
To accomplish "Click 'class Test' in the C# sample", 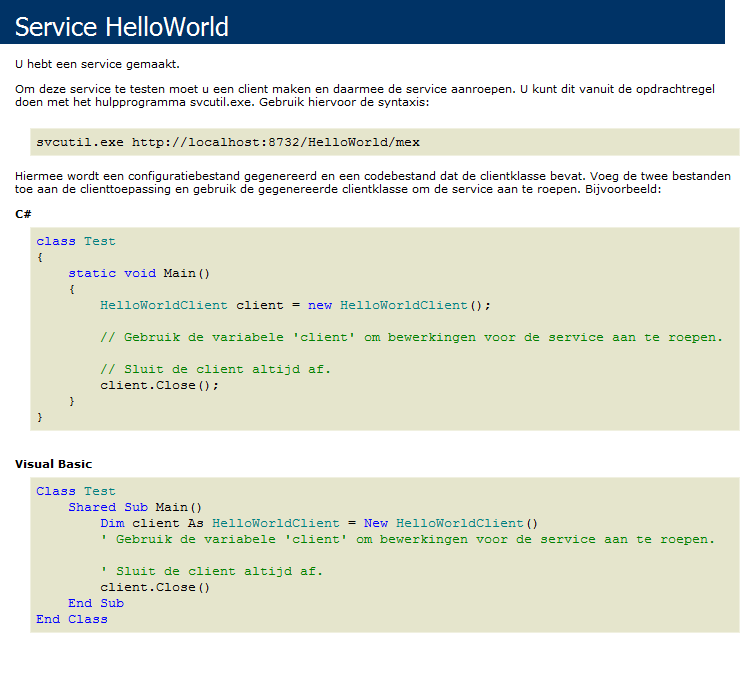I will click(x=76, y=241).
